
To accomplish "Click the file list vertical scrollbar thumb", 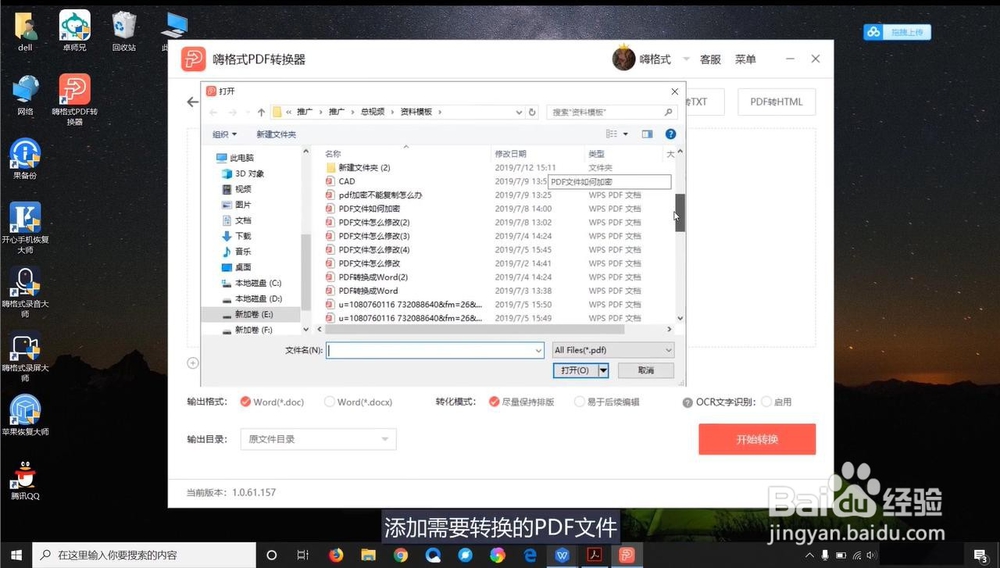I will coord(680,212).
